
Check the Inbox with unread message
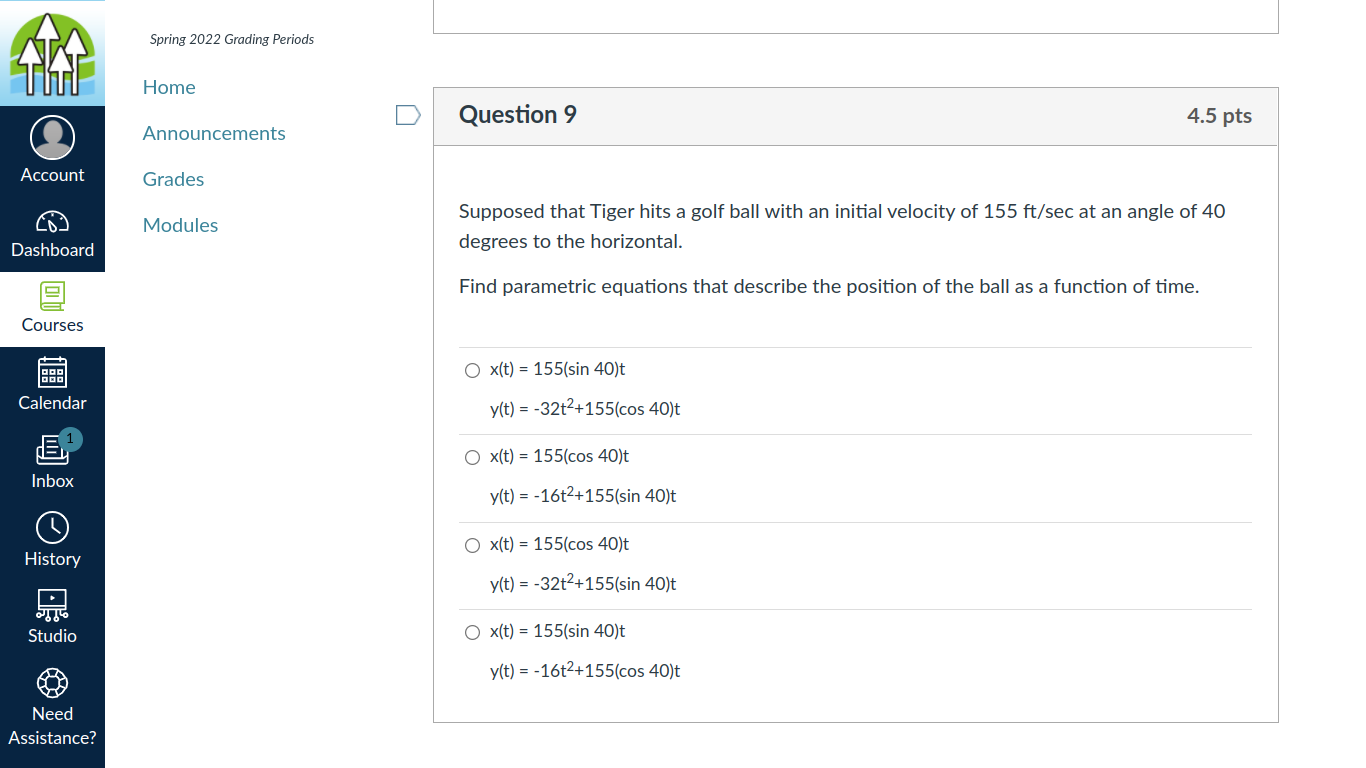click(52, 461)
